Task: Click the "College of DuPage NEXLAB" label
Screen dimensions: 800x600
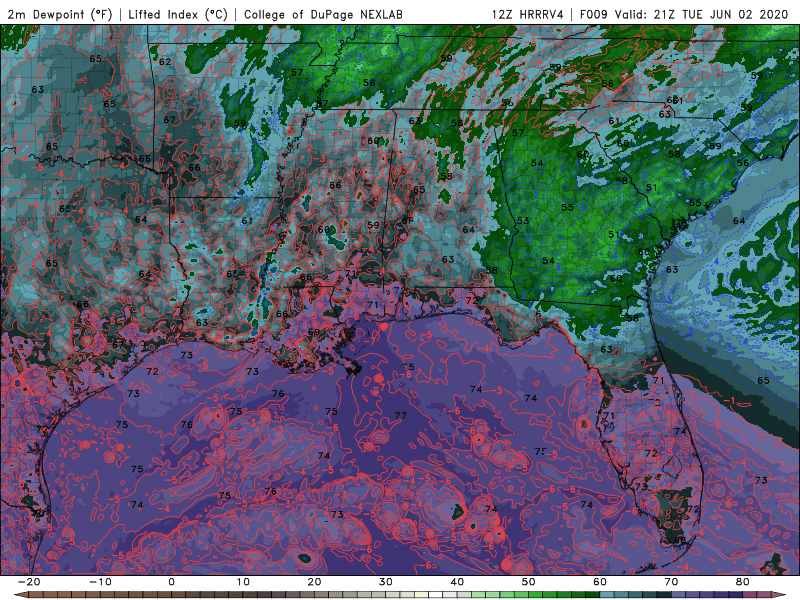Action: (x=323, y=14)
